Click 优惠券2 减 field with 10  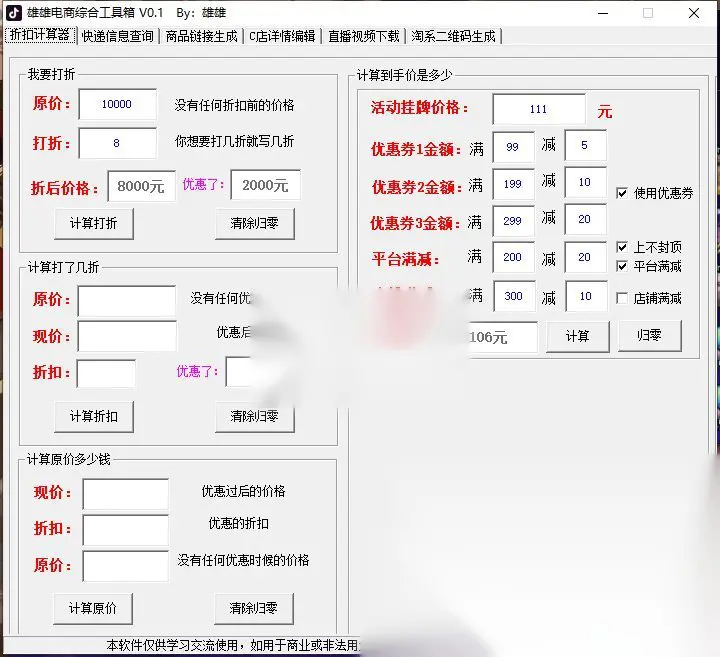point(585,182)
